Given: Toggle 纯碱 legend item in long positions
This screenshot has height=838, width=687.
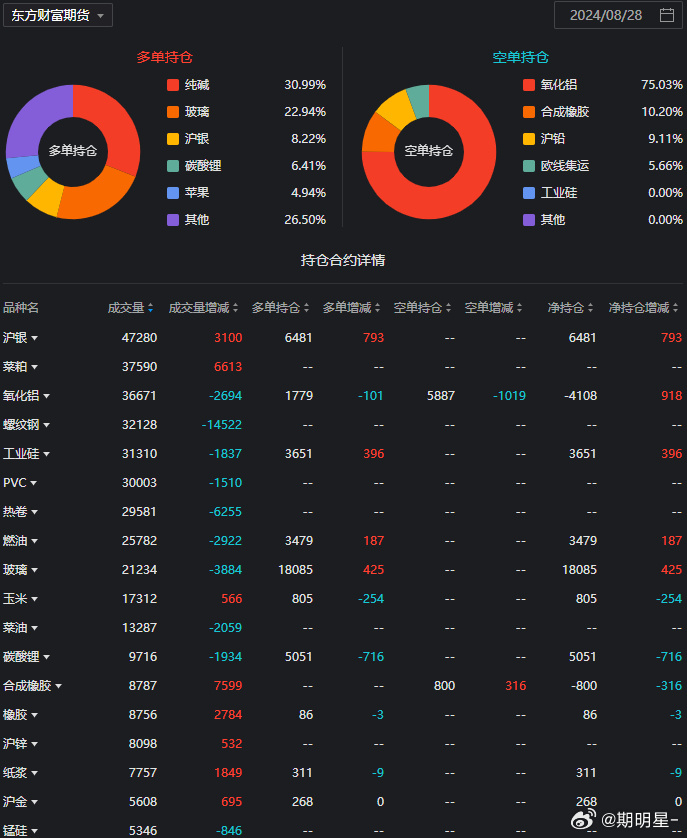Looking at the screenshot, I should (196, 85).
